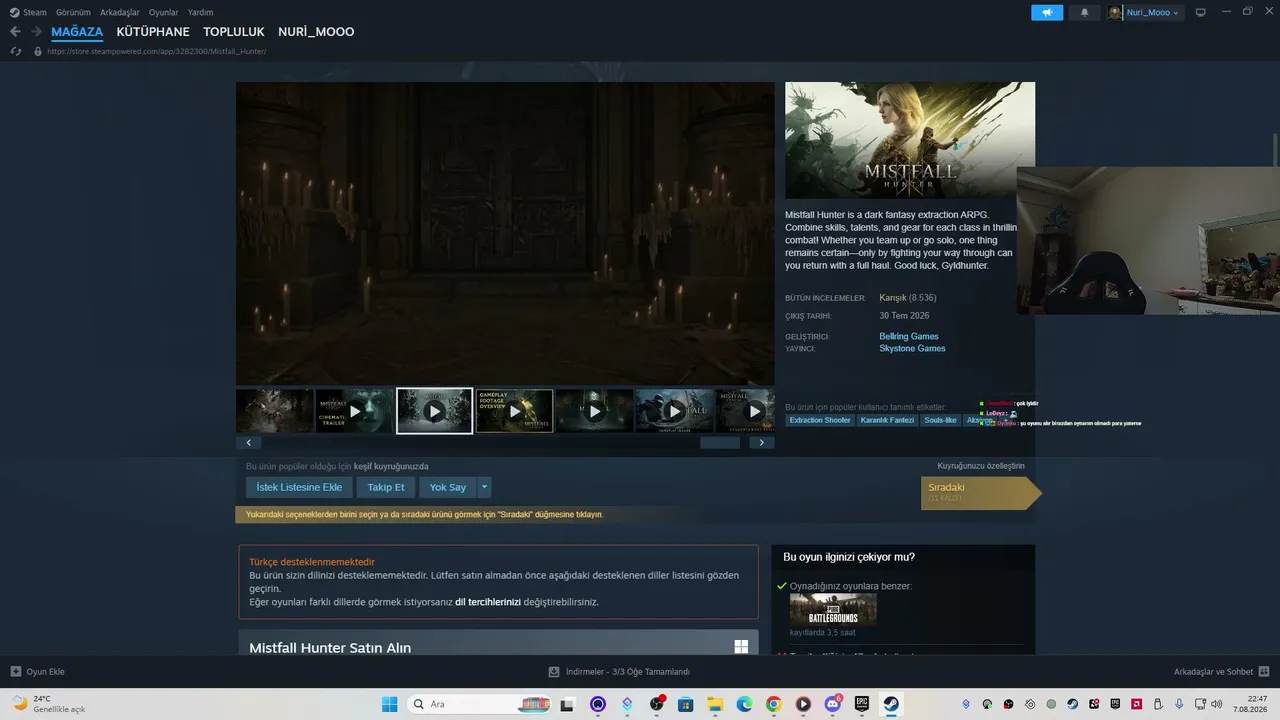Click the Steam icon in system tray
The image size is (1280, 720).
point(1073,704)
